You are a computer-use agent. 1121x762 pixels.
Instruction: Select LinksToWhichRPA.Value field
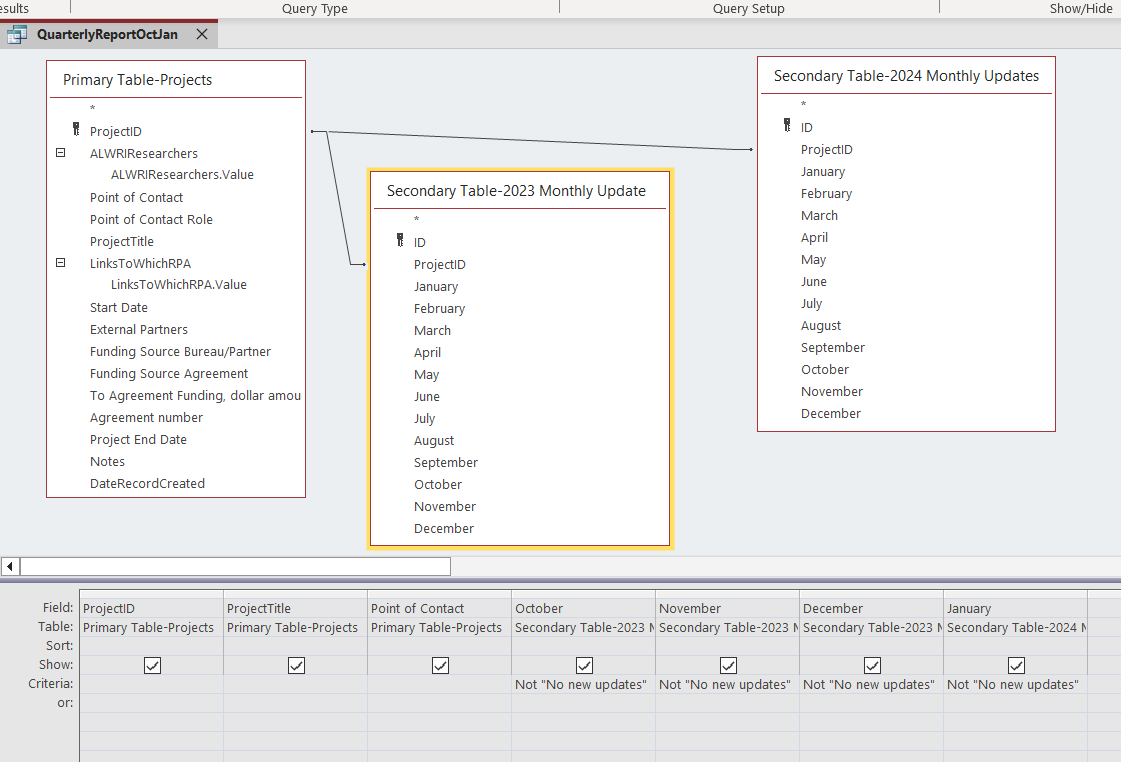pos(179,284)
